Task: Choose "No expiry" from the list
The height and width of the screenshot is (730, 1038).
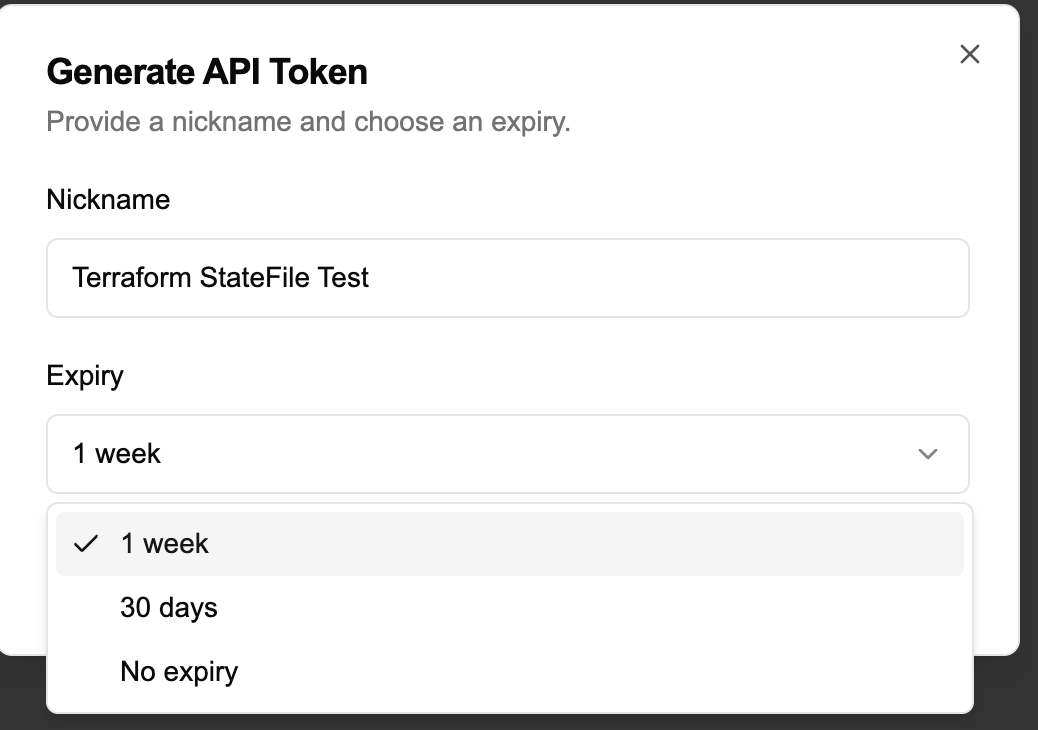Action: 509,671
